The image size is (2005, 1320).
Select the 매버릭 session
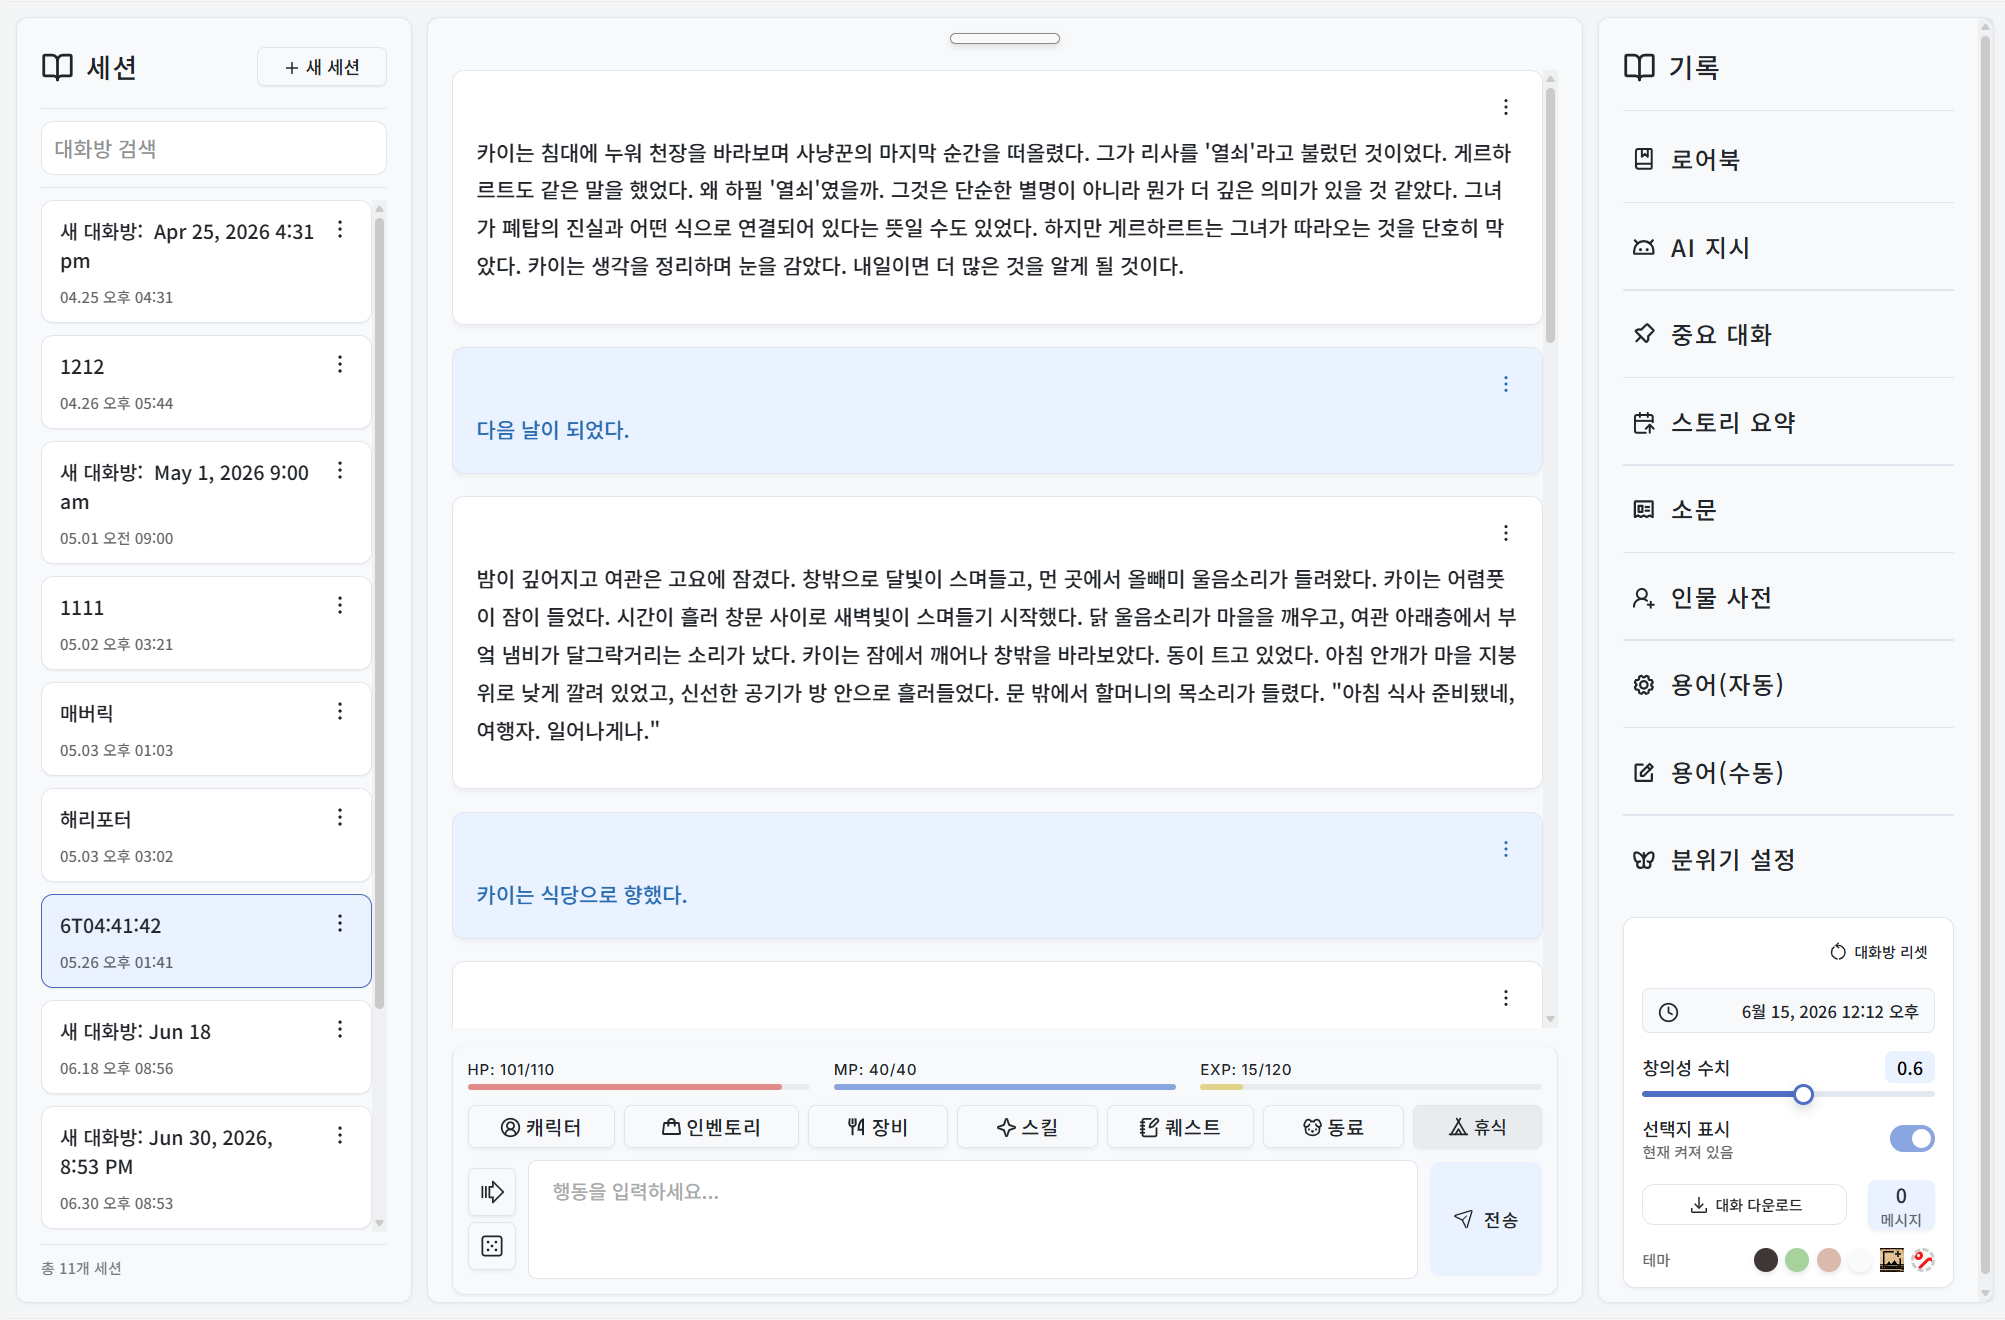pyautogui.click(x=206, y=730)
